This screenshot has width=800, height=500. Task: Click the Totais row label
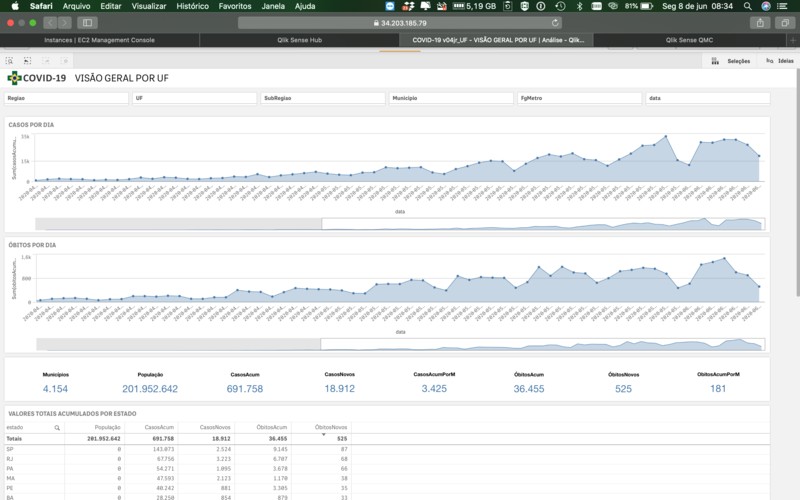(14, 438)
